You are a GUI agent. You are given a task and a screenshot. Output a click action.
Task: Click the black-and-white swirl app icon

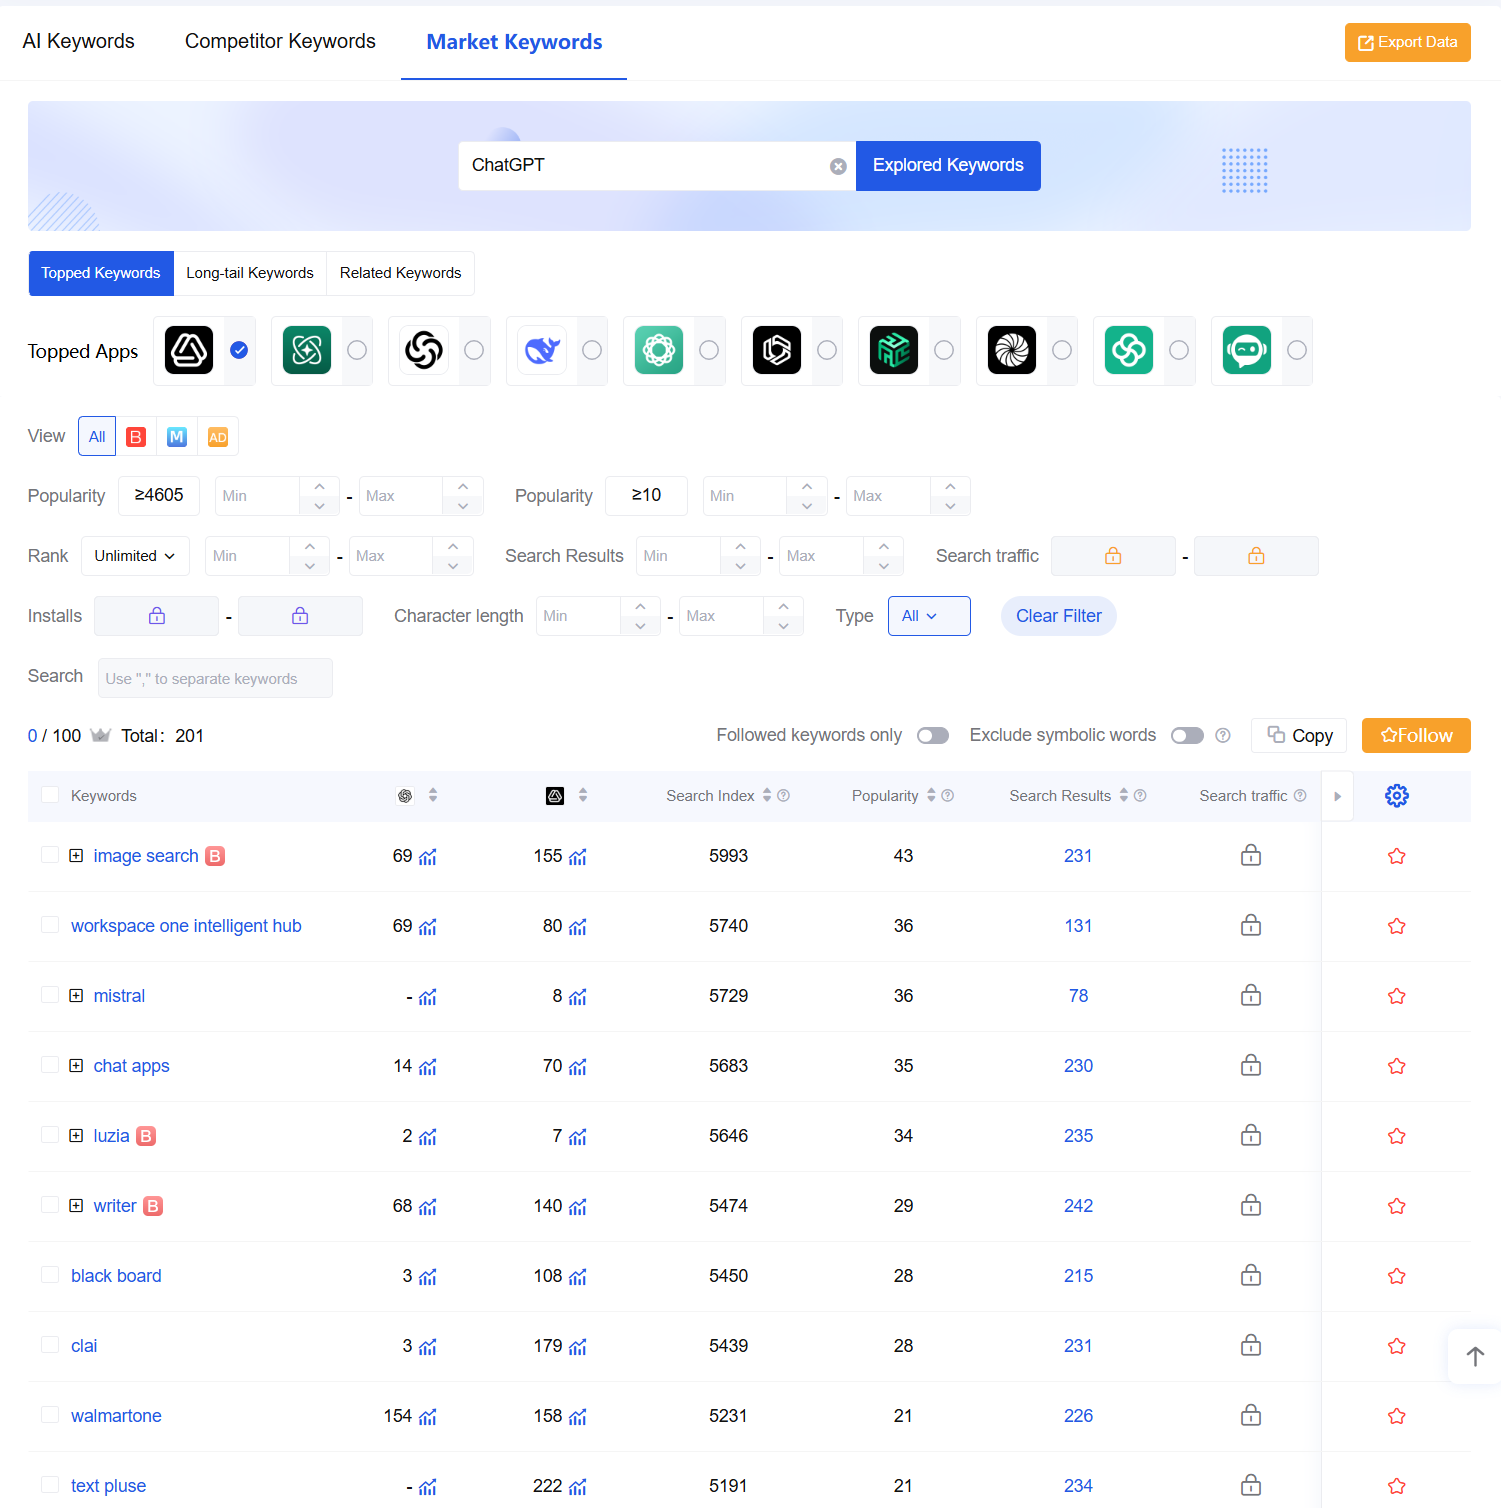coord(1012,350)
